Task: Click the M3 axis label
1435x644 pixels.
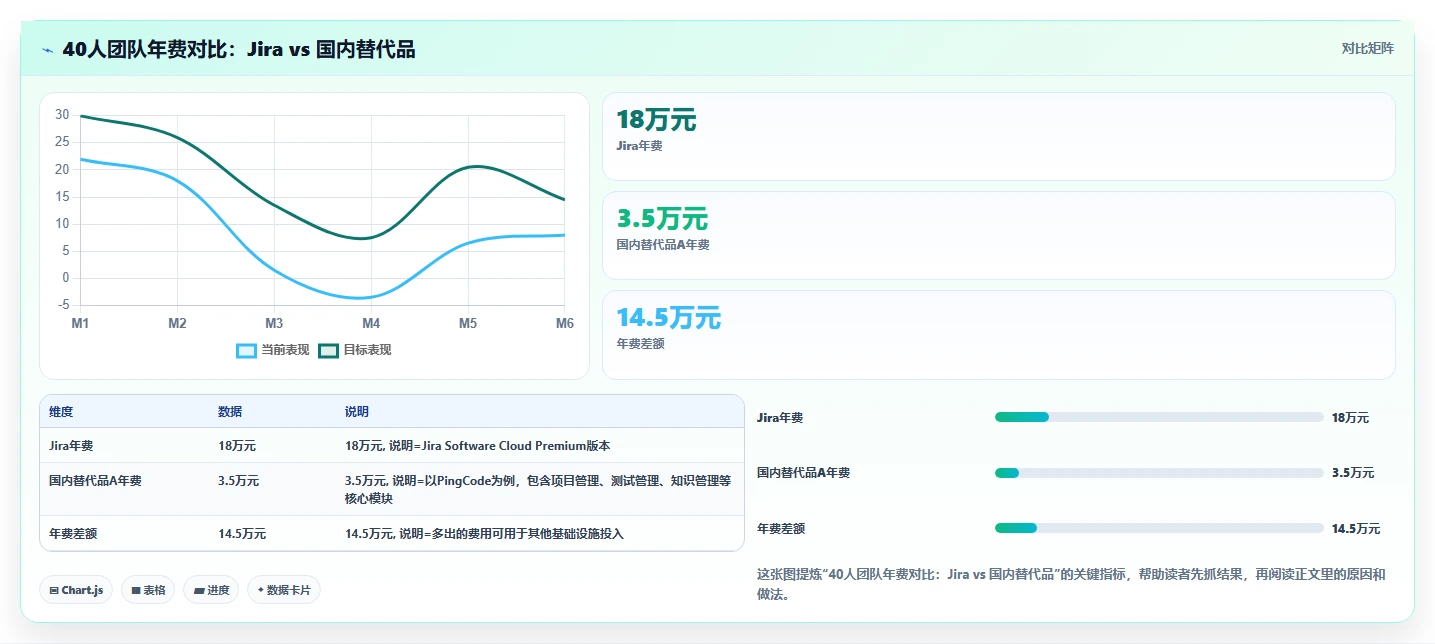Action: pos(274,323)
